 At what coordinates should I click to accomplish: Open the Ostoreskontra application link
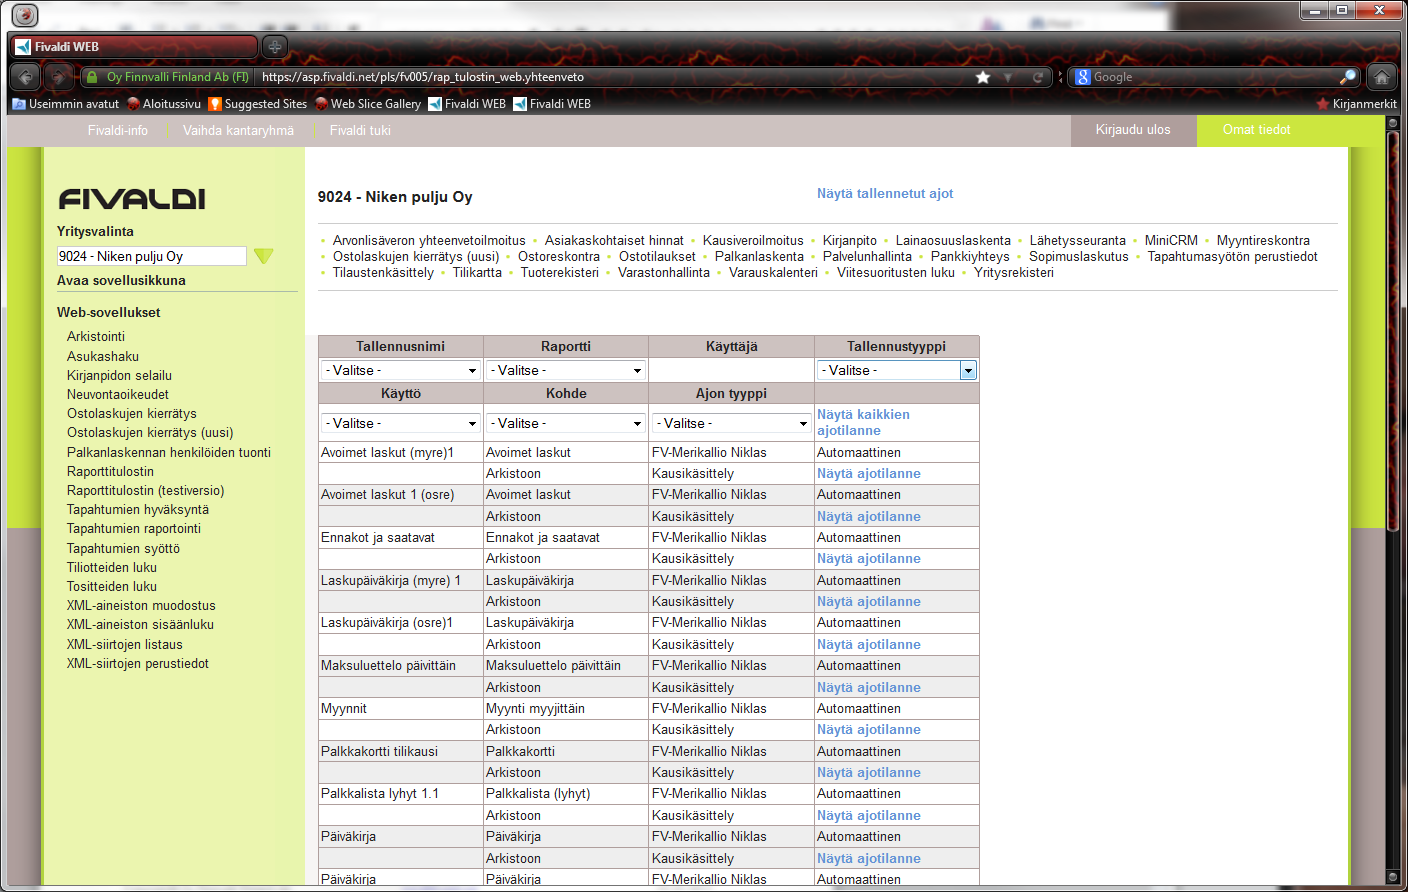point(559,256)
